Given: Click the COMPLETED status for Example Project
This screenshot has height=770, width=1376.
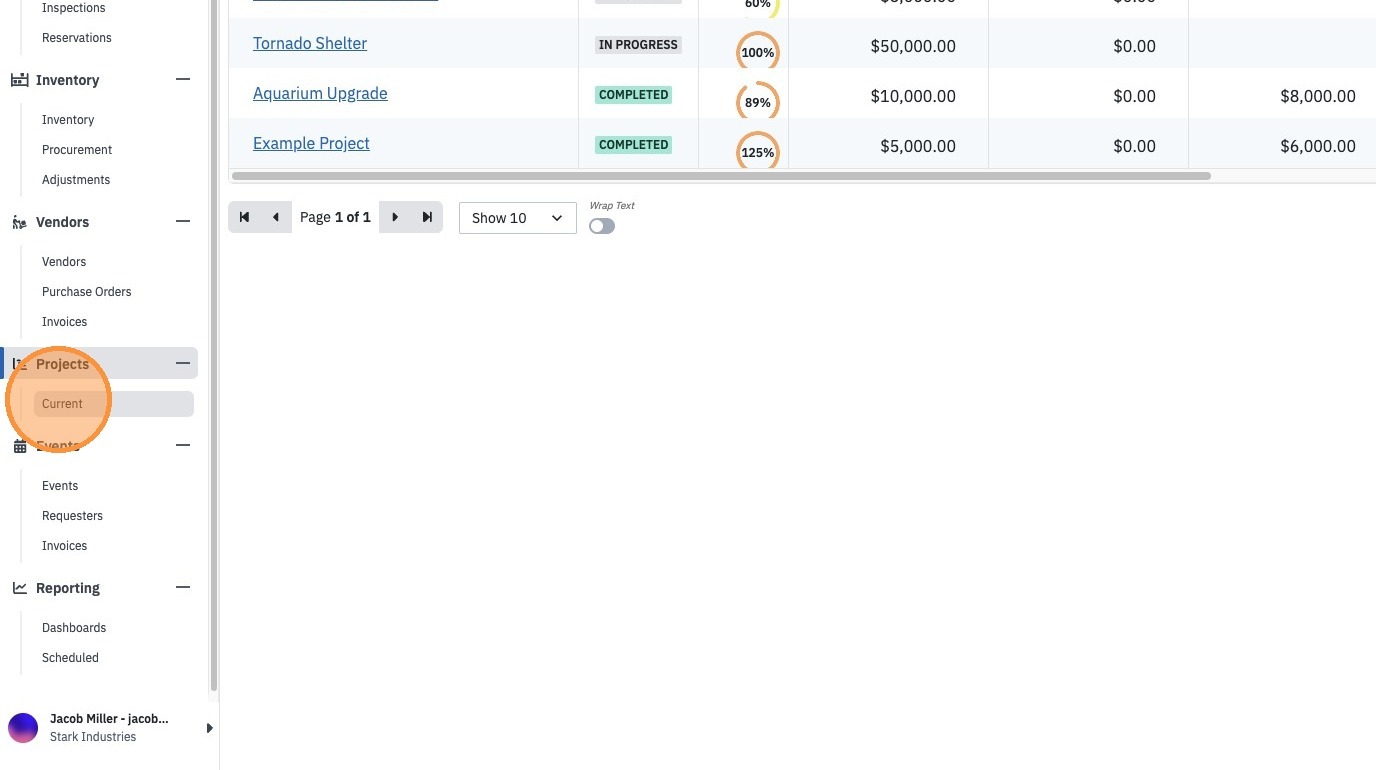Looking at the screenshot, I should pos(634,145).
